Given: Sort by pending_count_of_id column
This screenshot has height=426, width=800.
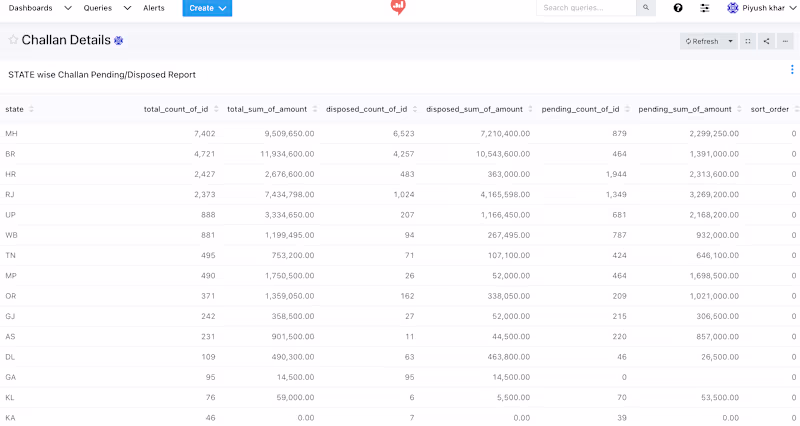Looking at the screenshot, I should coord(627,109).
